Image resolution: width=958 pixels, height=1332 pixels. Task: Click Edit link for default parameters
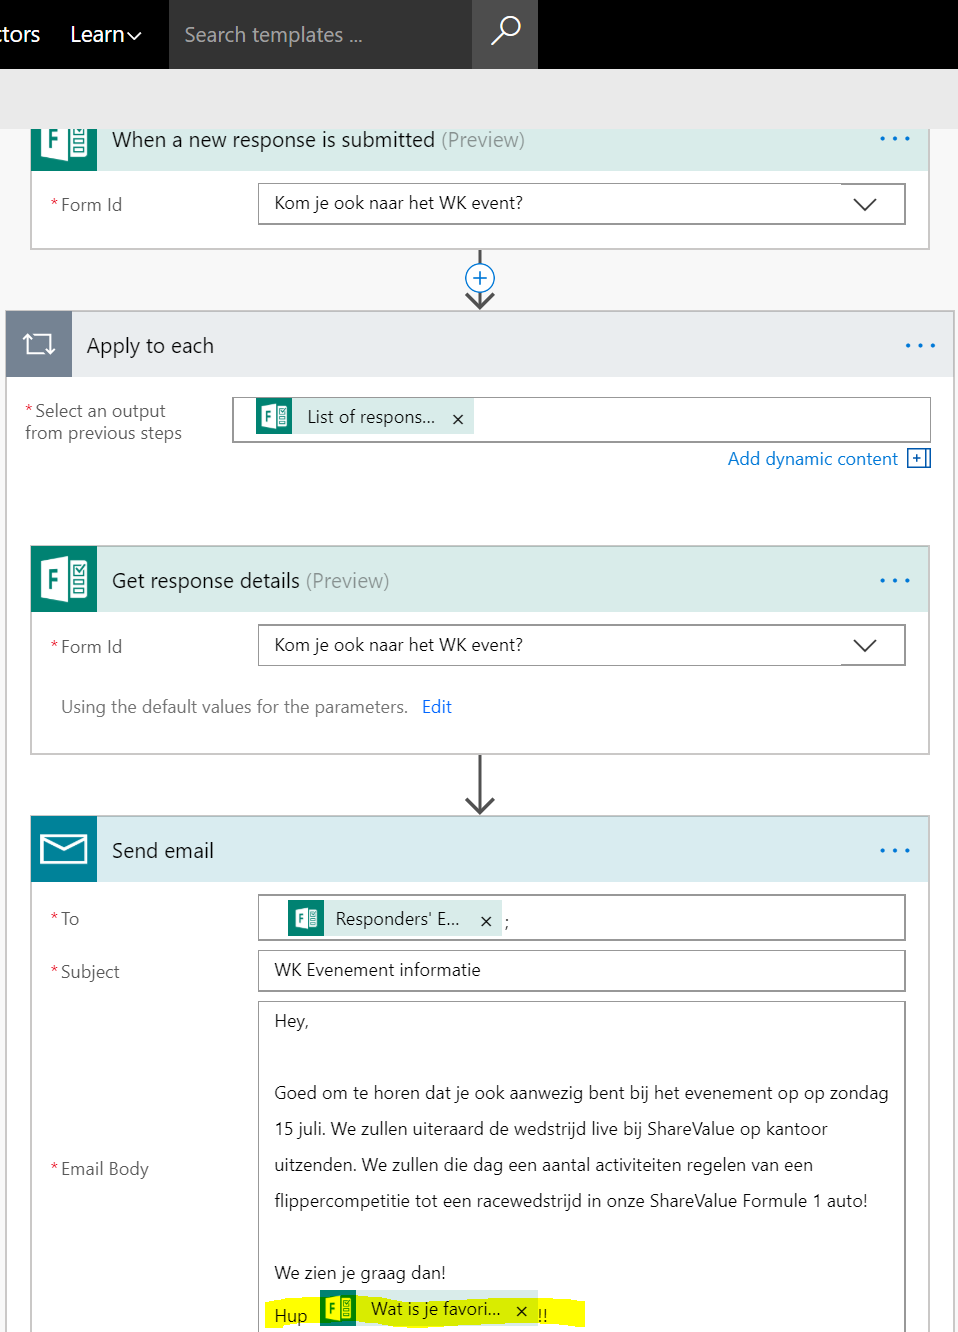437,707
